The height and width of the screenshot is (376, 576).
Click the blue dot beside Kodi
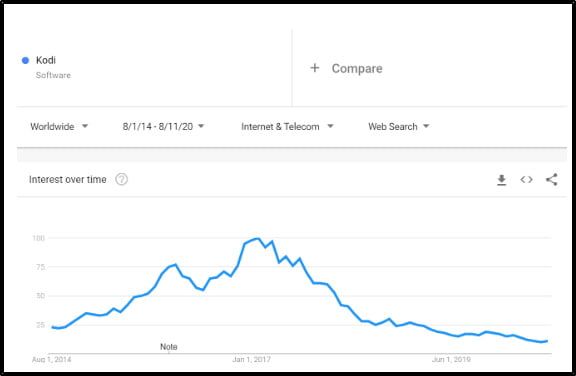click(x=25, y=60)
